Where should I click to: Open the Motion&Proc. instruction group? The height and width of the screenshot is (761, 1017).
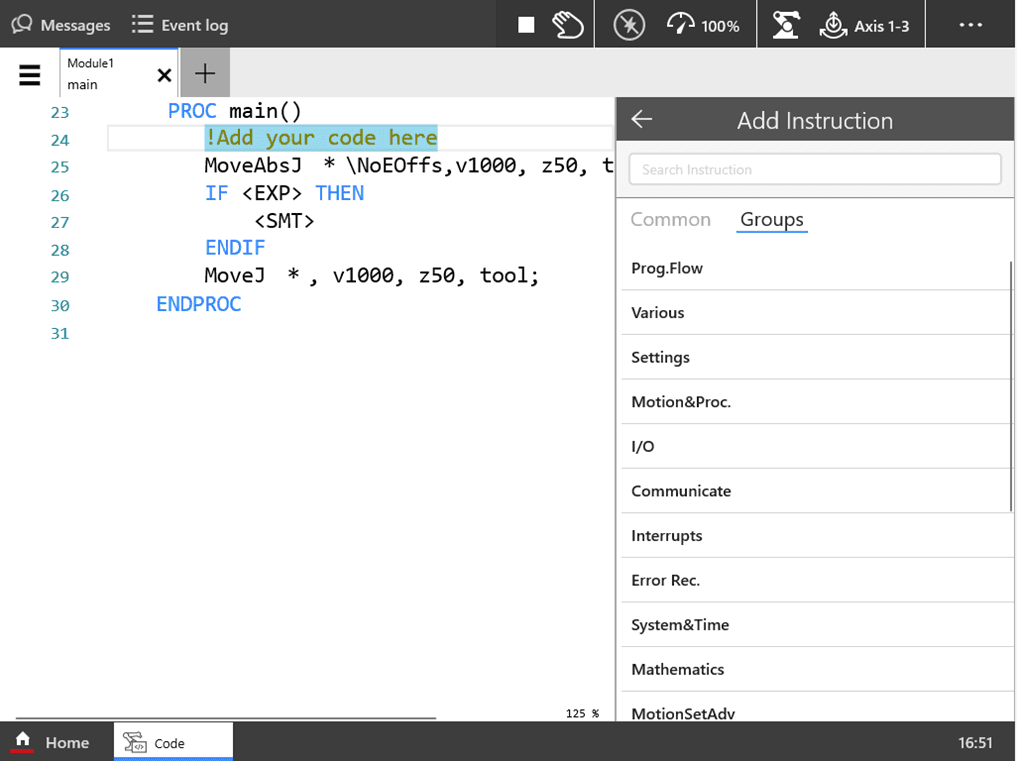[x=815, y=402]
